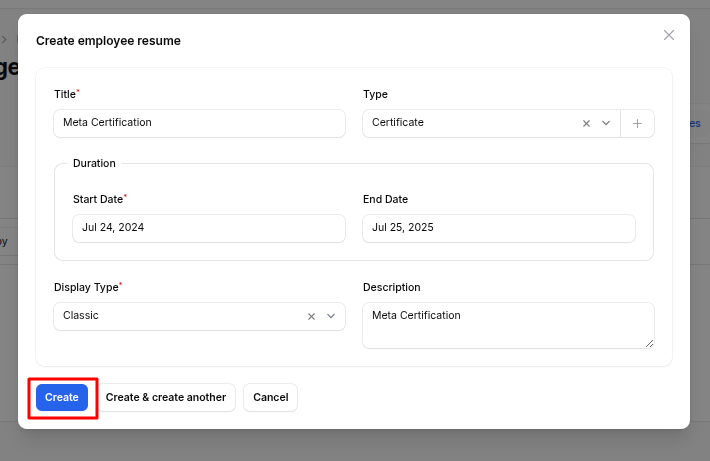710x461 pixels.
Task: Focus the Description text area
Action: pos(506,325)
